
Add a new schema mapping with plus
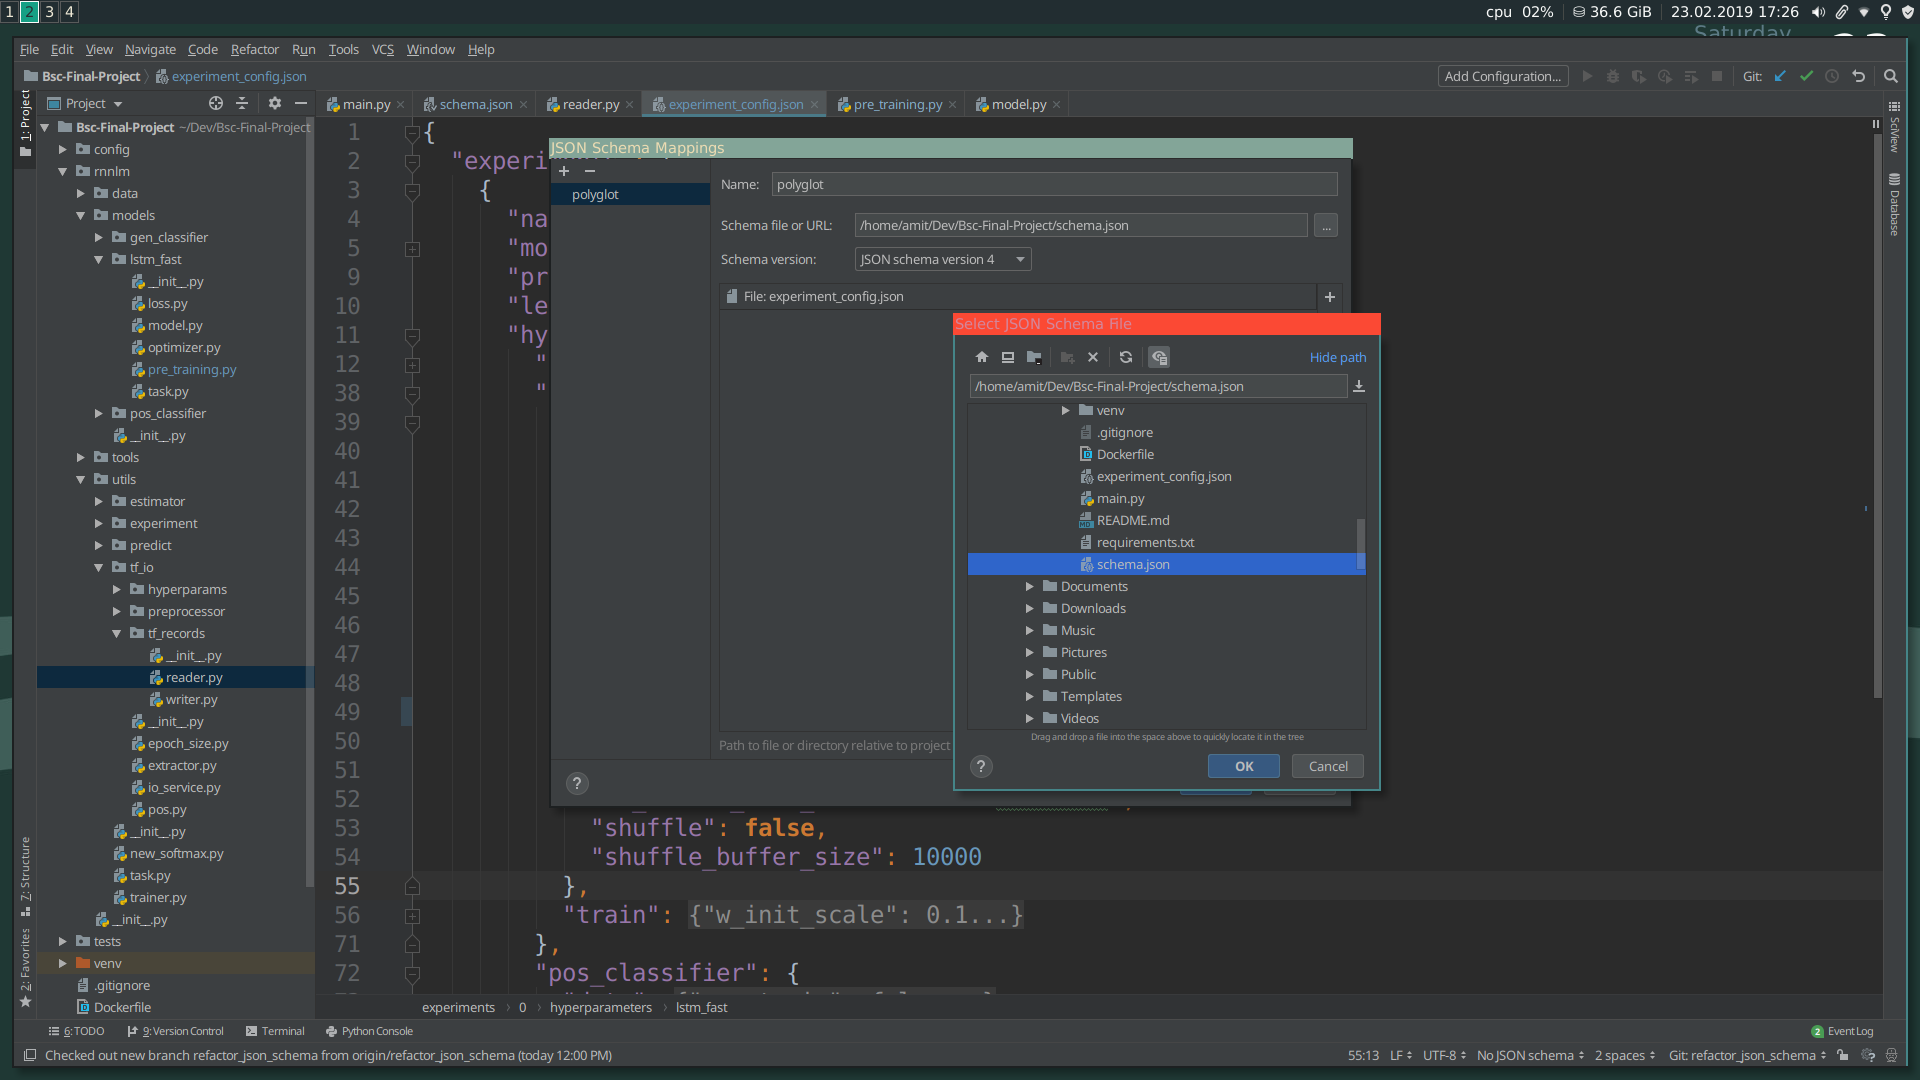(564, 171)
